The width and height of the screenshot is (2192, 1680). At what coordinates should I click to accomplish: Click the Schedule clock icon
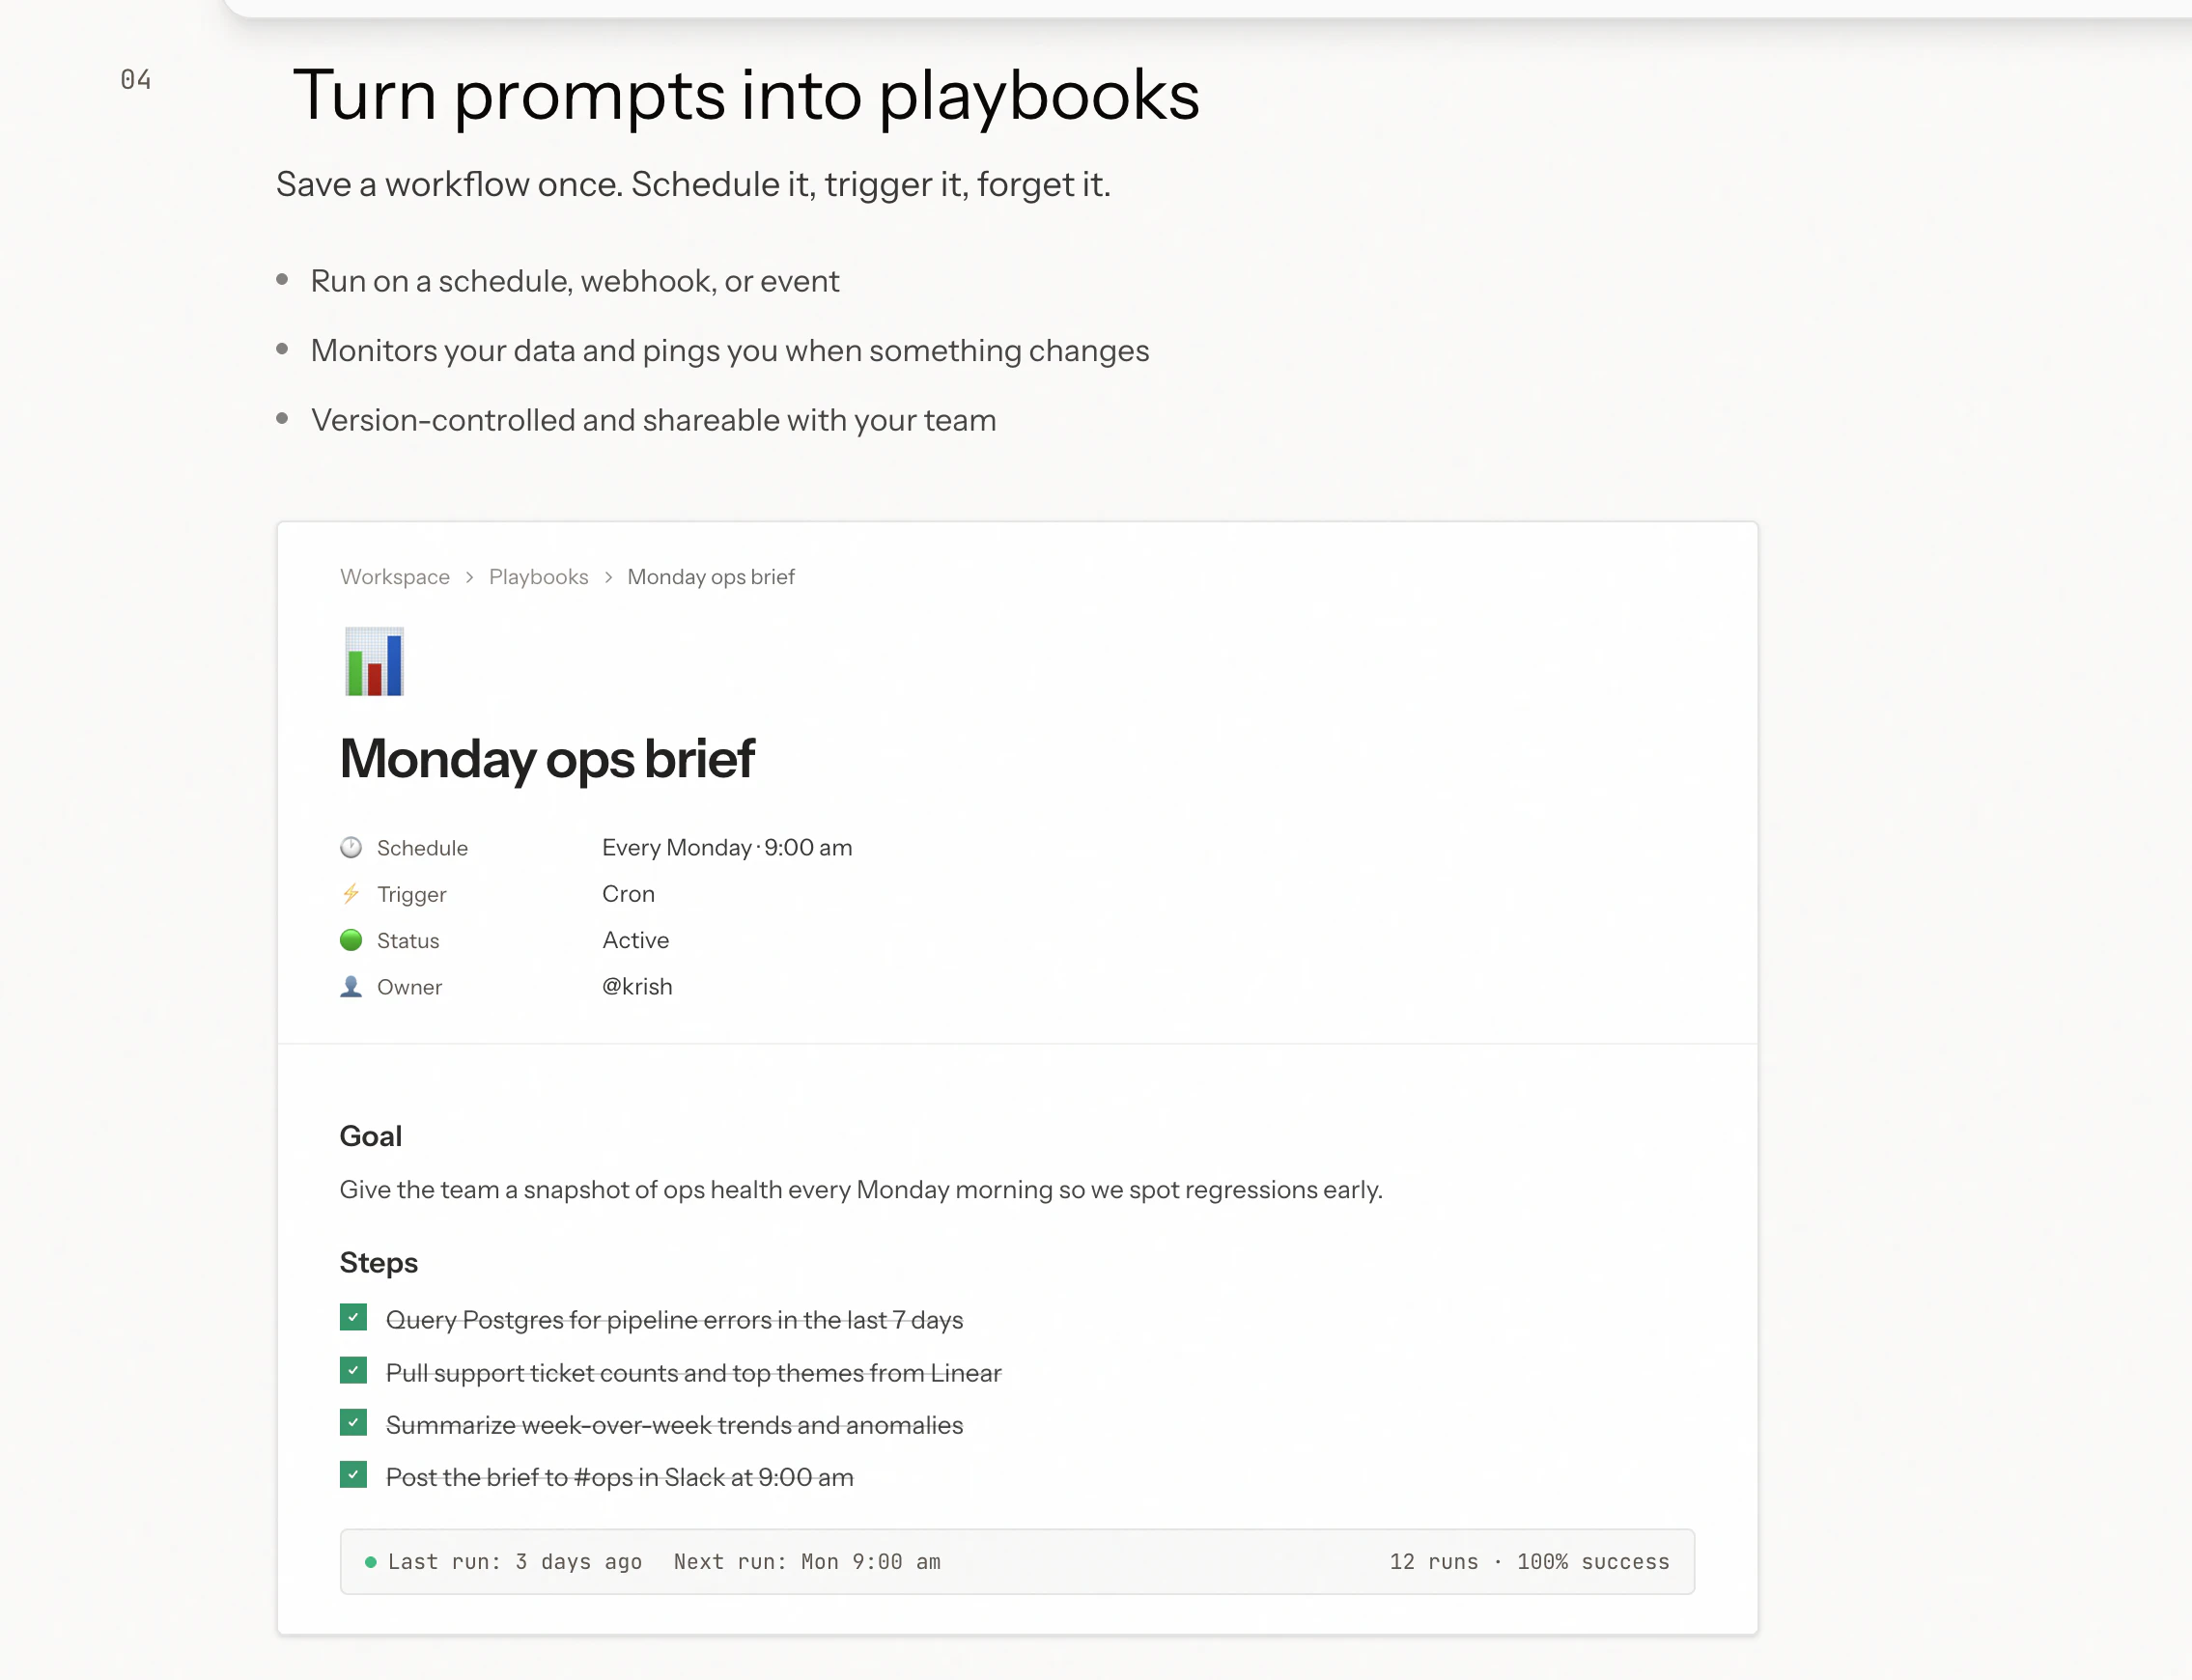pyautogui.click(x=351, y=848)
